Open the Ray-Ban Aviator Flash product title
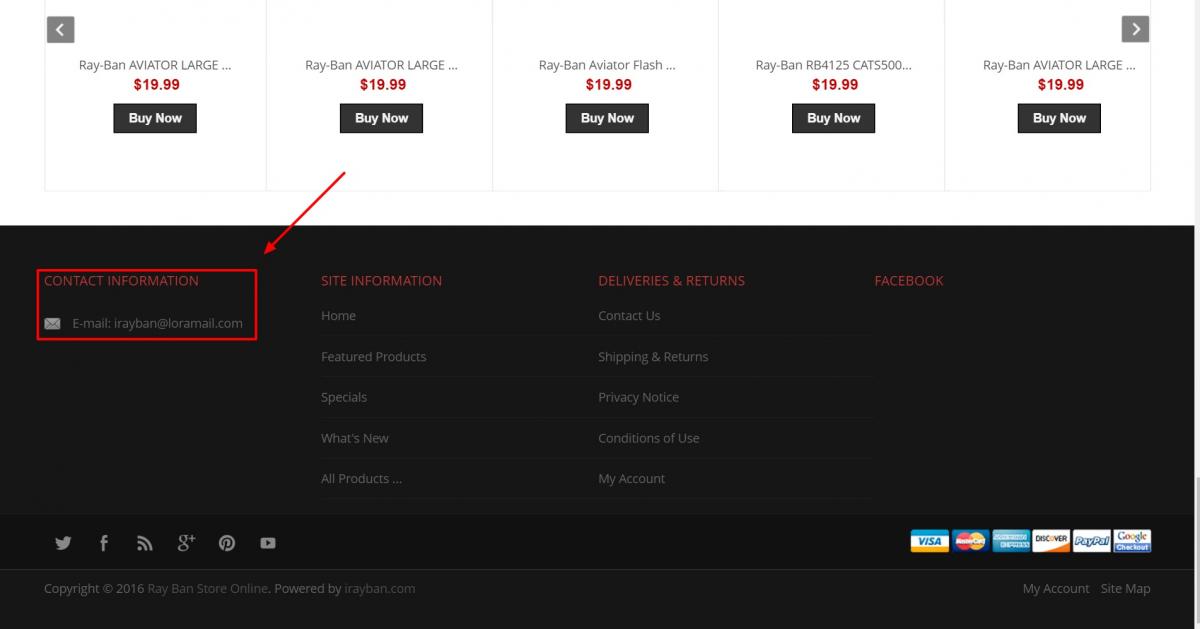The height and width of the screenshot is (629, 1200). pyautogui.click(x=607, y=65)
